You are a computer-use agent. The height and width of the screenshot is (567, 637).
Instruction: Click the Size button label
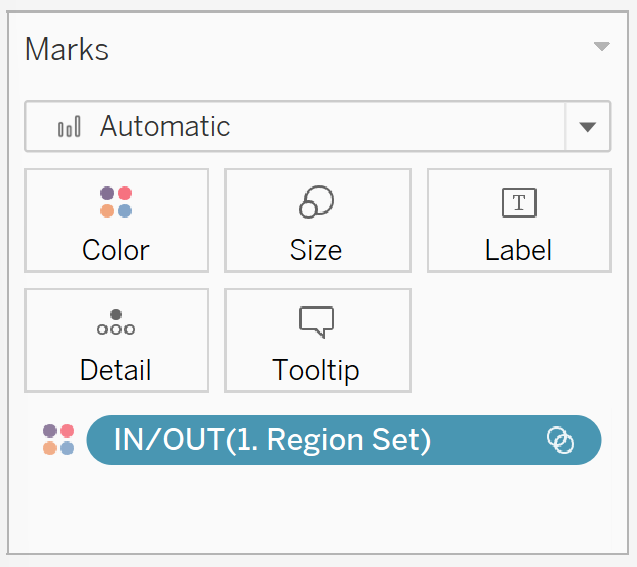(316, 250)
